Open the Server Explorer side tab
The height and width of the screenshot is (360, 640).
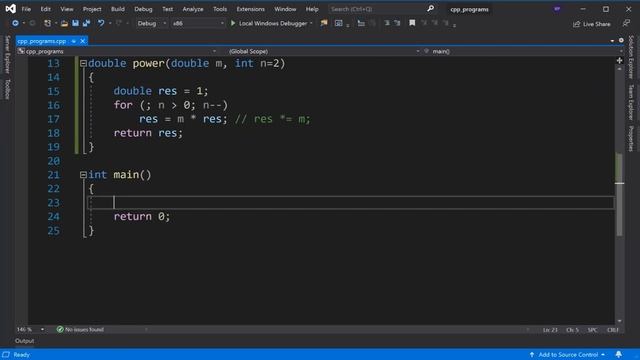point(7,55)
